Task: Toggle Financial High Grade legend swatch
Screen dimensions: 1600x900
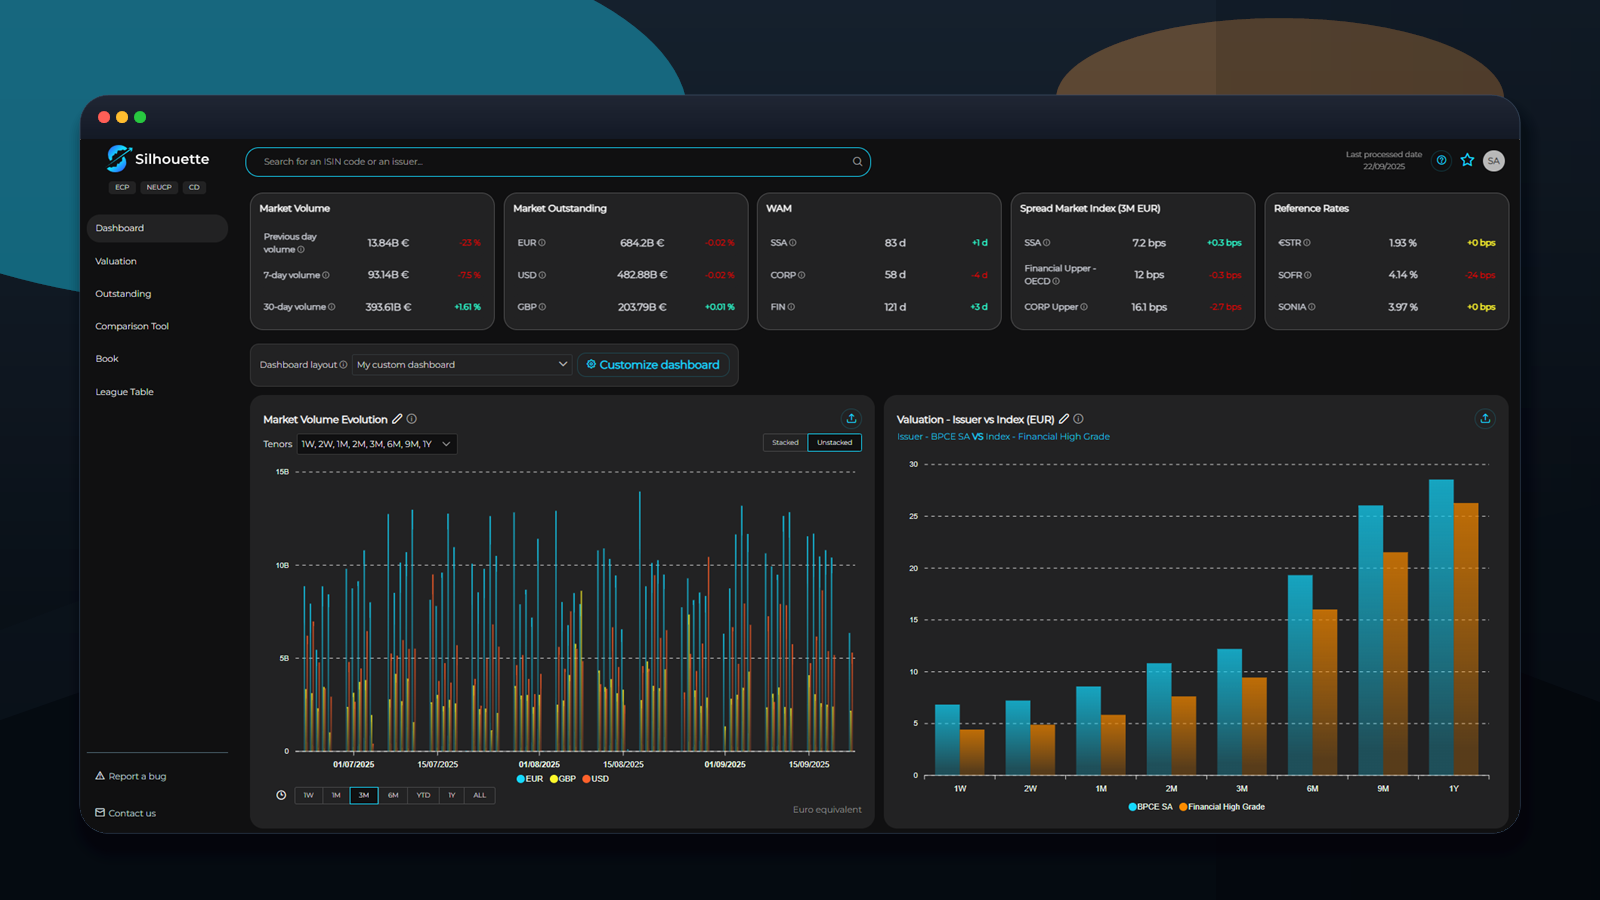Action: click(x=1184, y=807)
